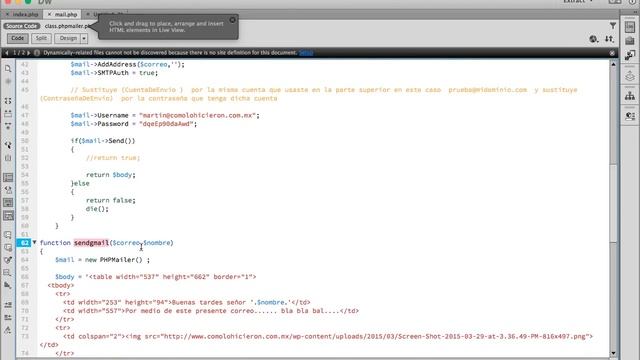The width and height of the screenshot is (640, 360).
Task: Click the Format Source Code icon
Action: coord(8,330)
